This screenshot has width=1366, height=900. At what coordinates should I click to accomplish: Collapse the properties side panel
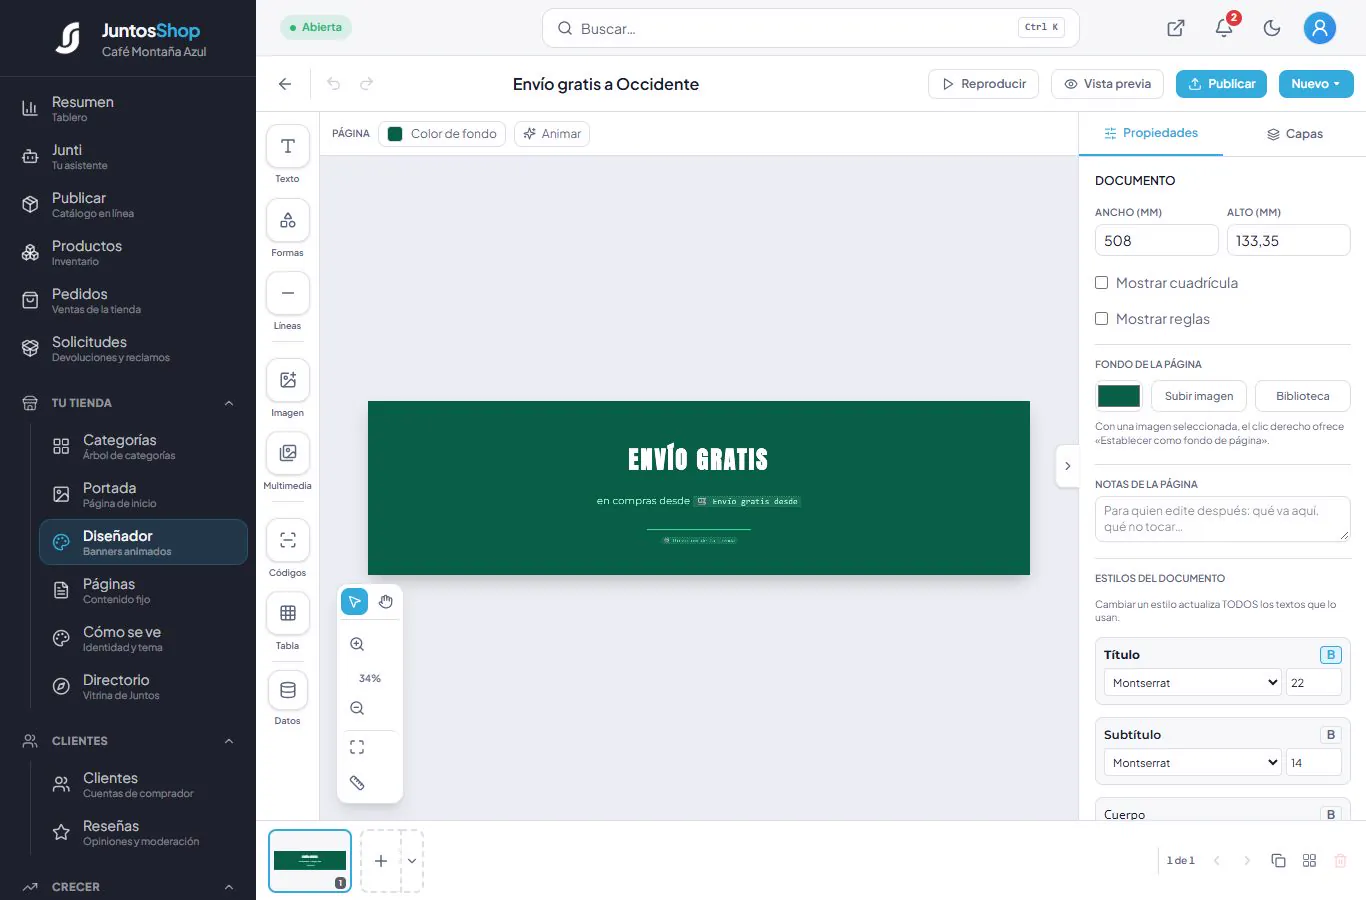[1067, 466]
